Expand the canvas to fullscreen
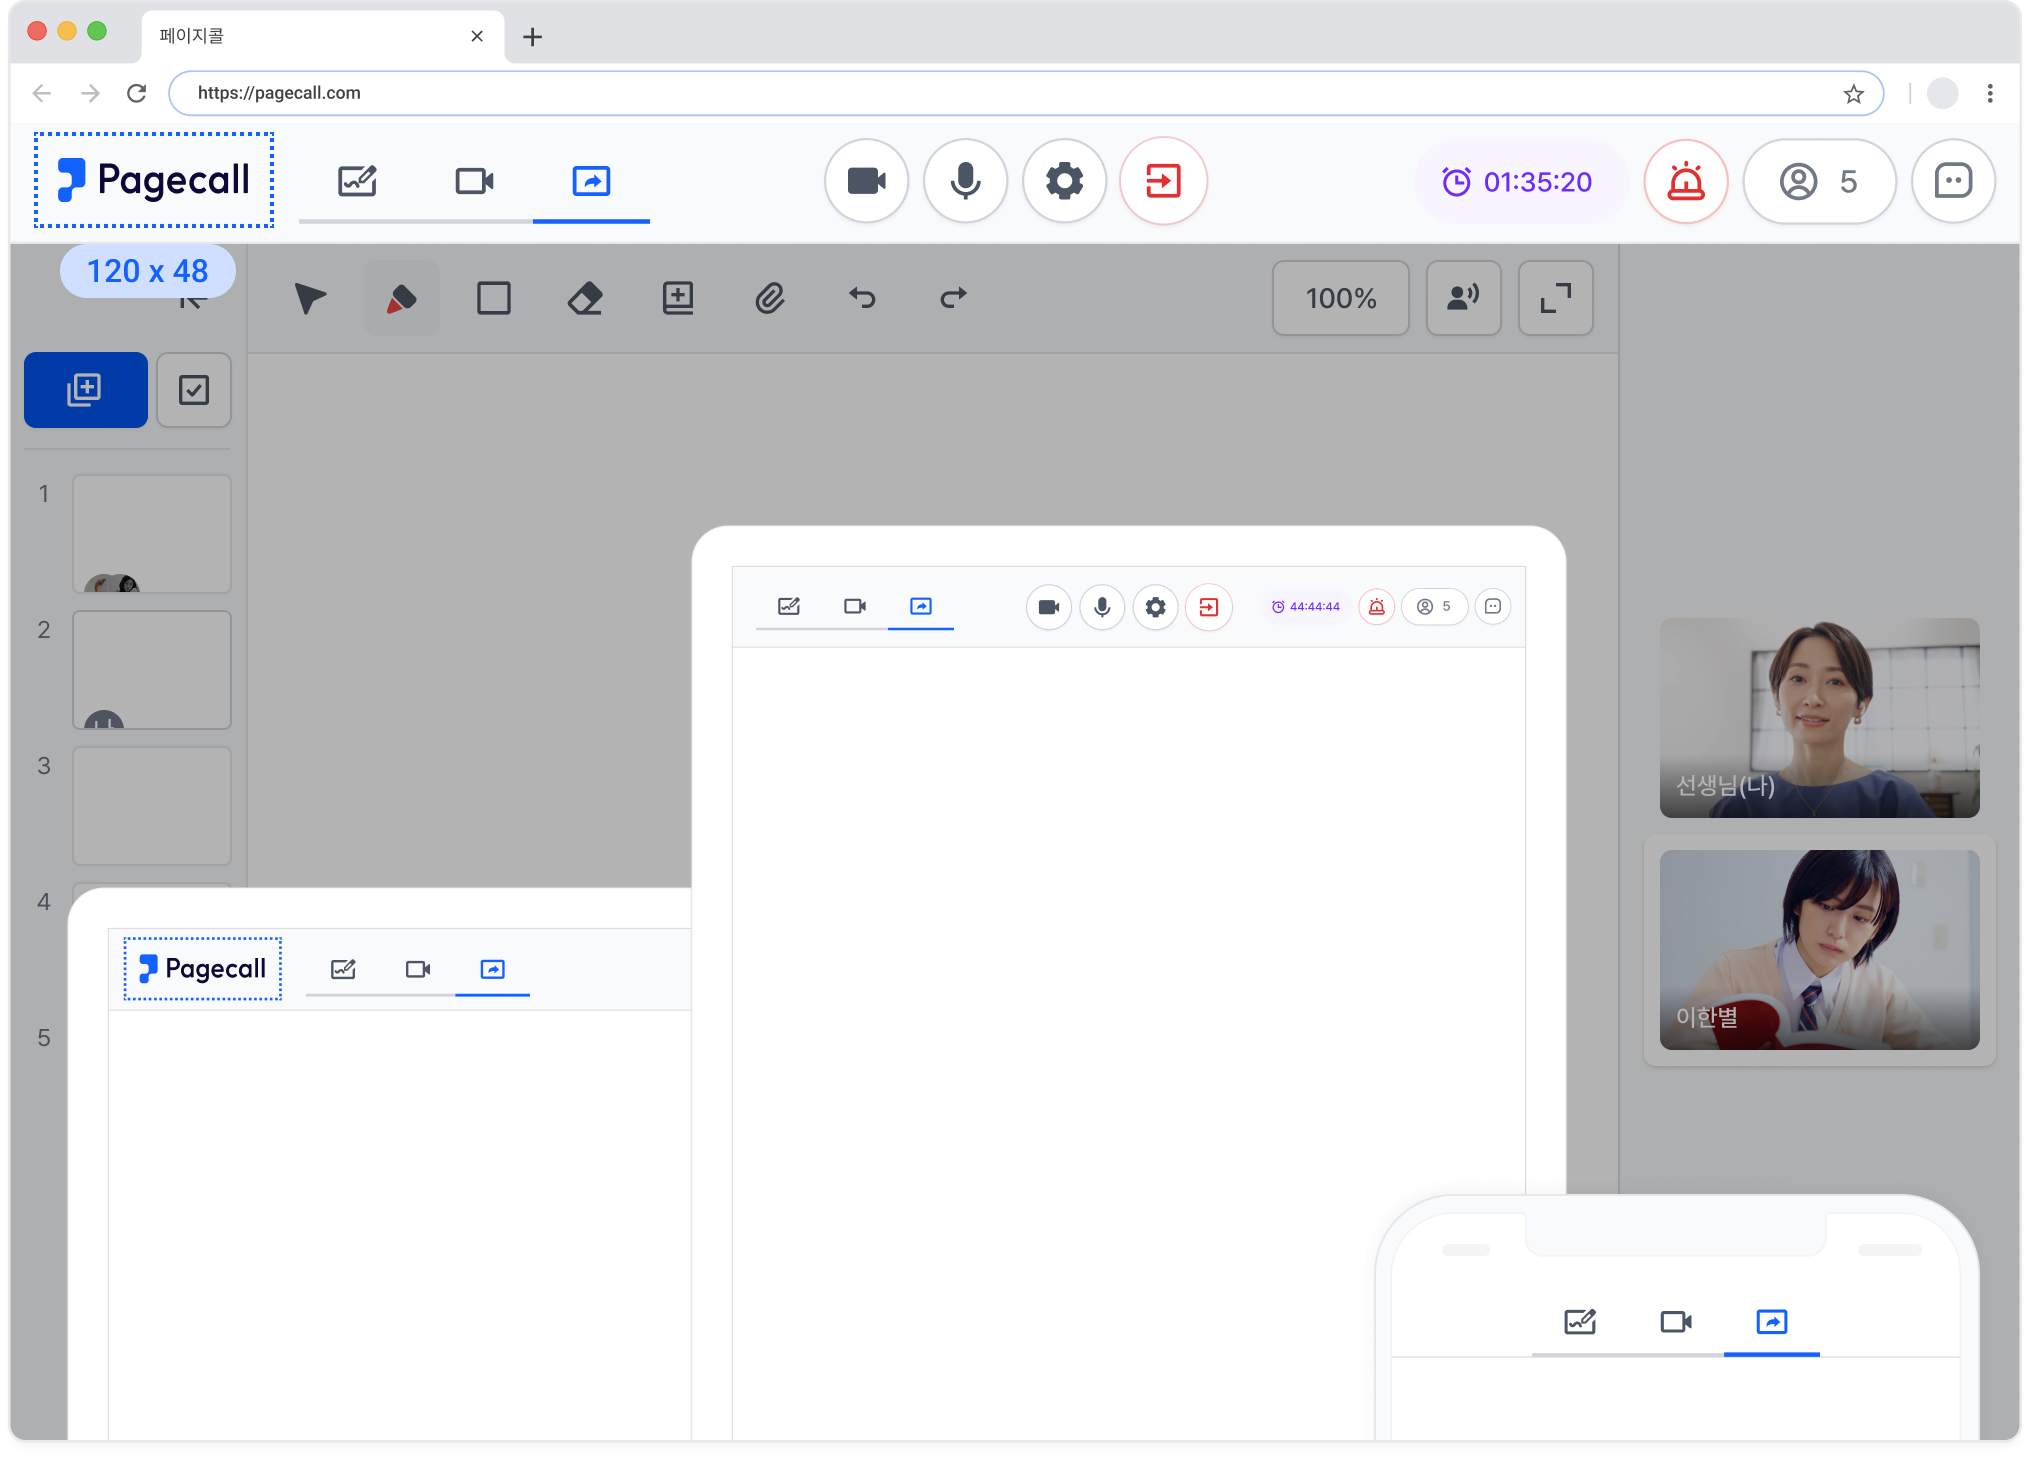 (x=1556, y=298)
